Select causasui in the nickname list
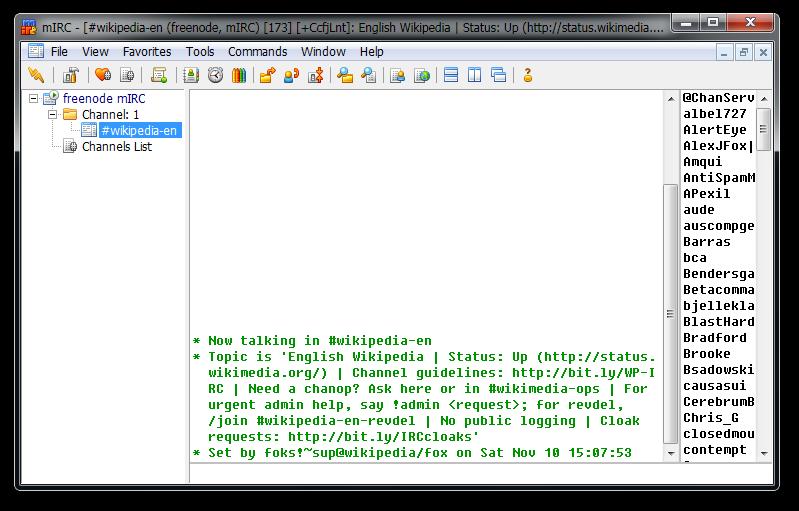799x511 pixels. [714, 386]
